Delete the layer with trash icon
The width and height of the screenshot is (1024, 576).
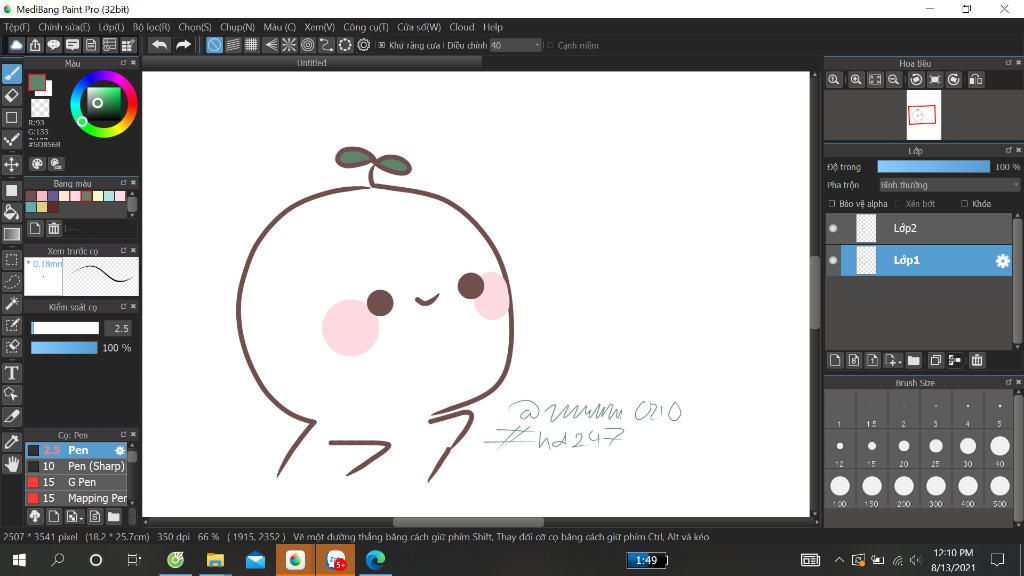[x=977, y=360]
